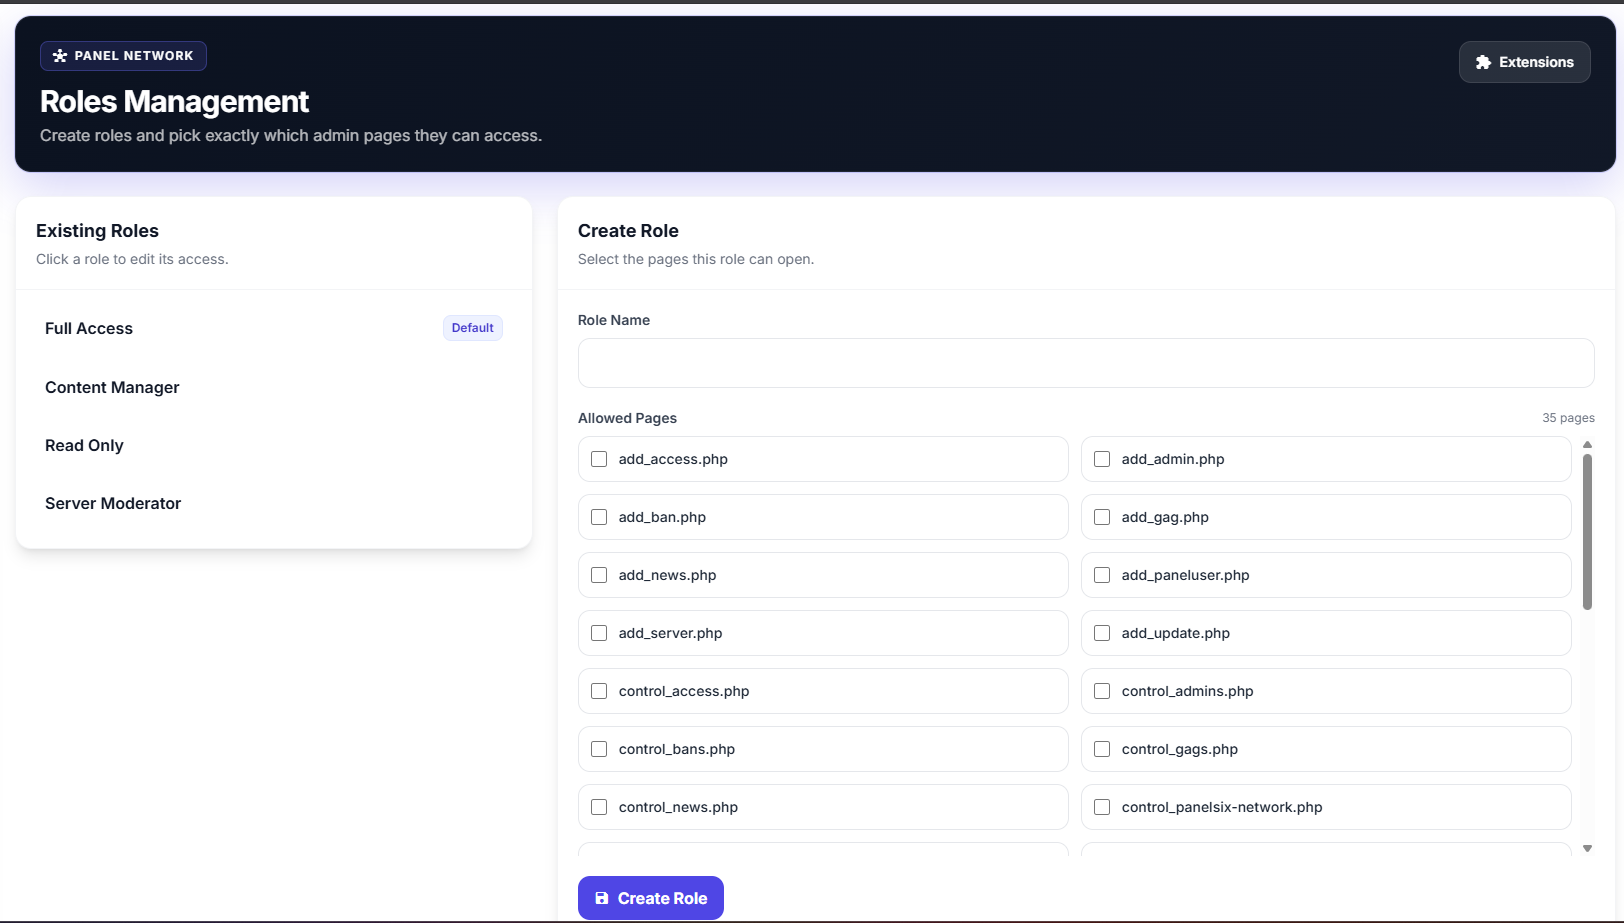Click the Panel Network logo icon

point(60,56)
